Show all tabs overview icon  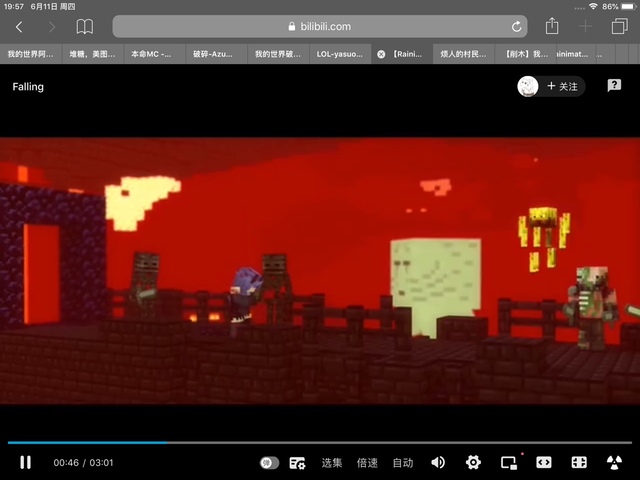coord(620,26)
